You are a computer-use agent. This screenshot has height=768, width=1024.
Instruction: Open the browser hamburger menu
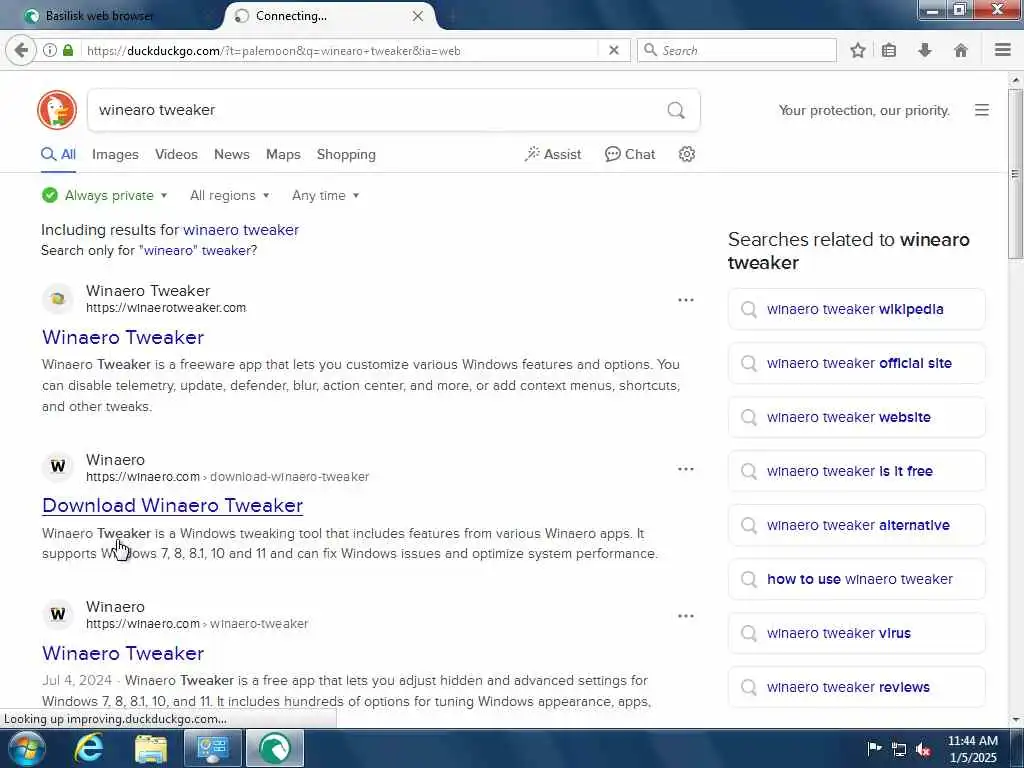click(1003, 50)
